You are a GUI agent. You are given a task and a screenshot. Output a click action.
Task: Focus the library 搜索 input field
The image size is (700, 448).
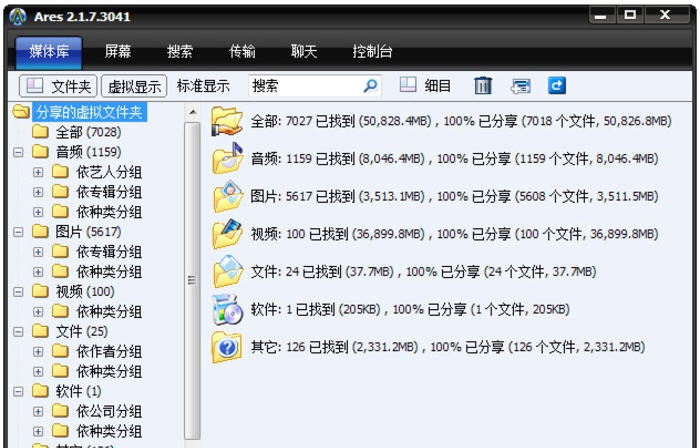tap(315, 86)
